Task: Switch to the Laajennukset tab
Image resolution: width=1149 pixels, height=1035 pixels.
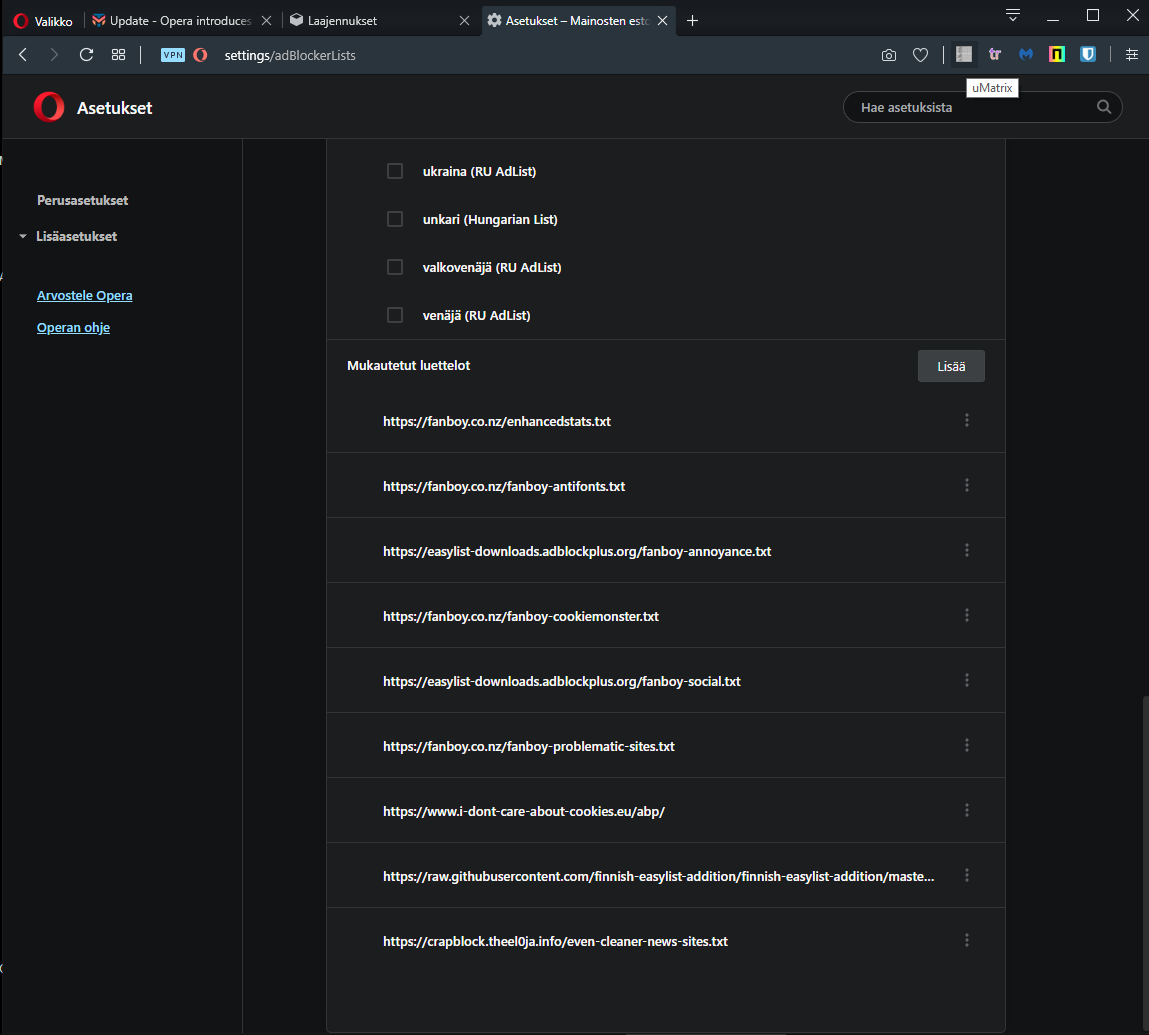Action: coord(375,21)
